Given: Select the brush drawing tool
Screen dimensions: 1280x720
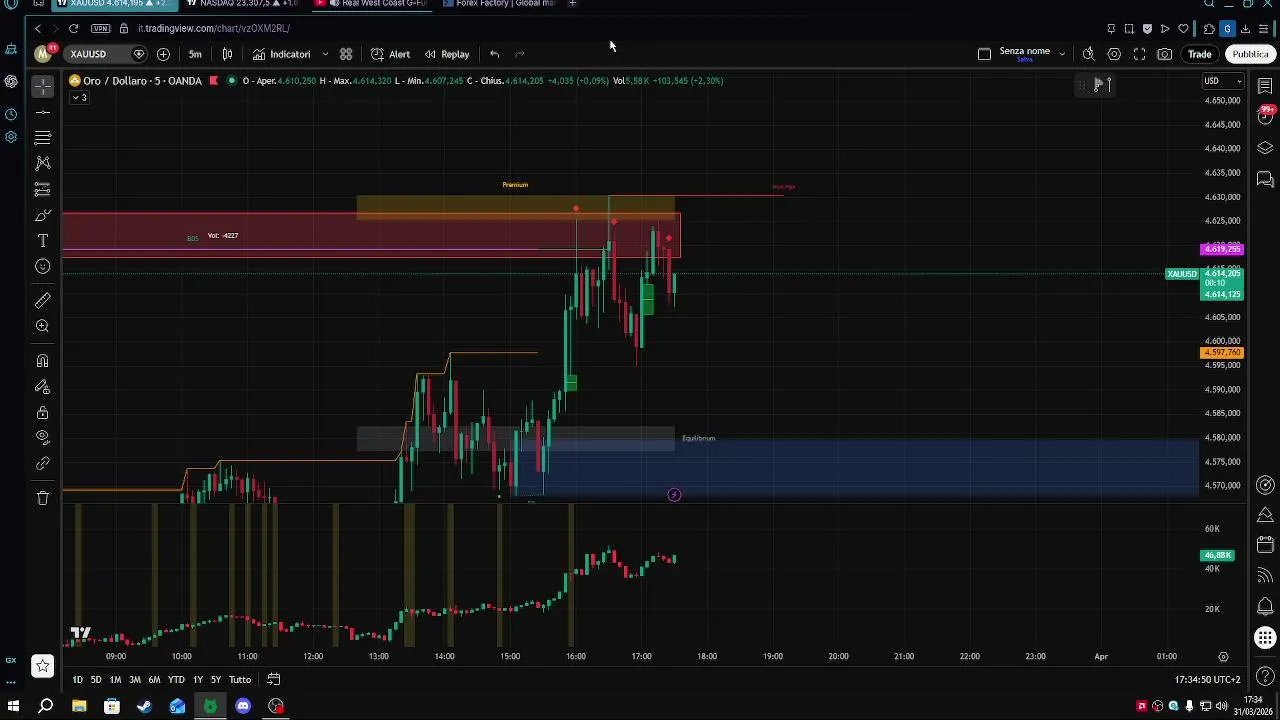Looking at the screenshot, I should point(42,215).
